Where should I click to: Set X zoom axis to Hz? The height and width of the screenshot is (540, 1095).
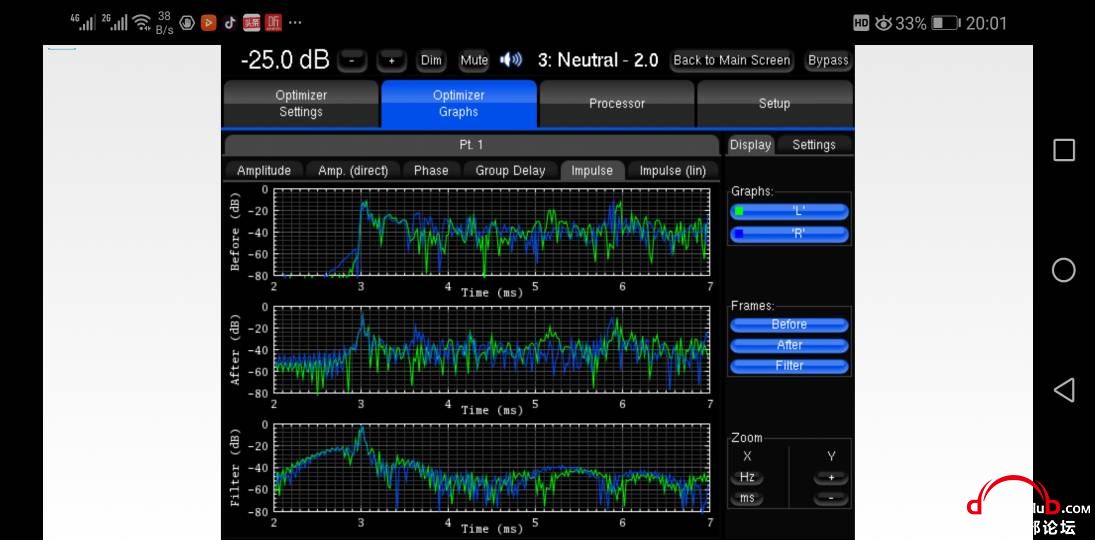click(747, 478)
